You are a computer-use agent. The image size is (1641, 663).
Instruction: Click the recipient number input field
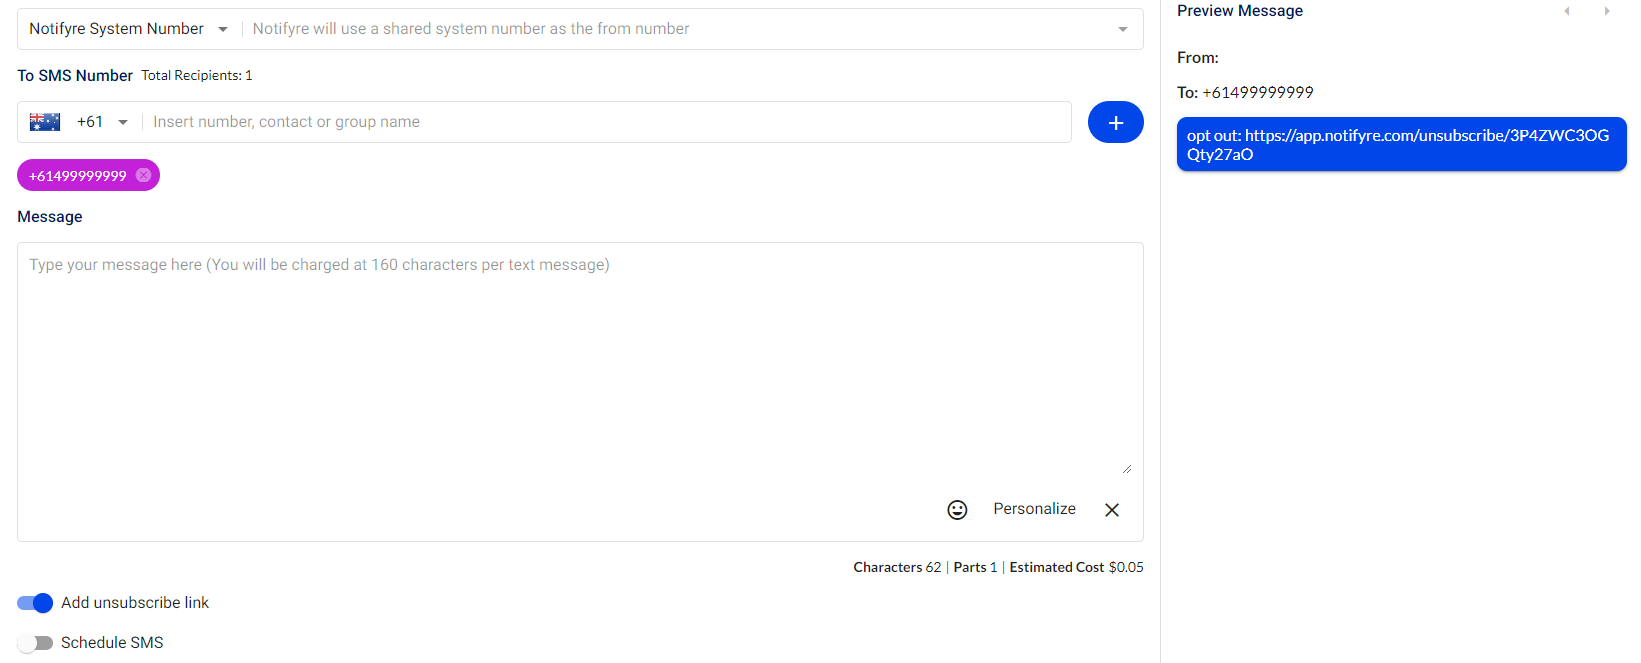(x=607, y=122)
